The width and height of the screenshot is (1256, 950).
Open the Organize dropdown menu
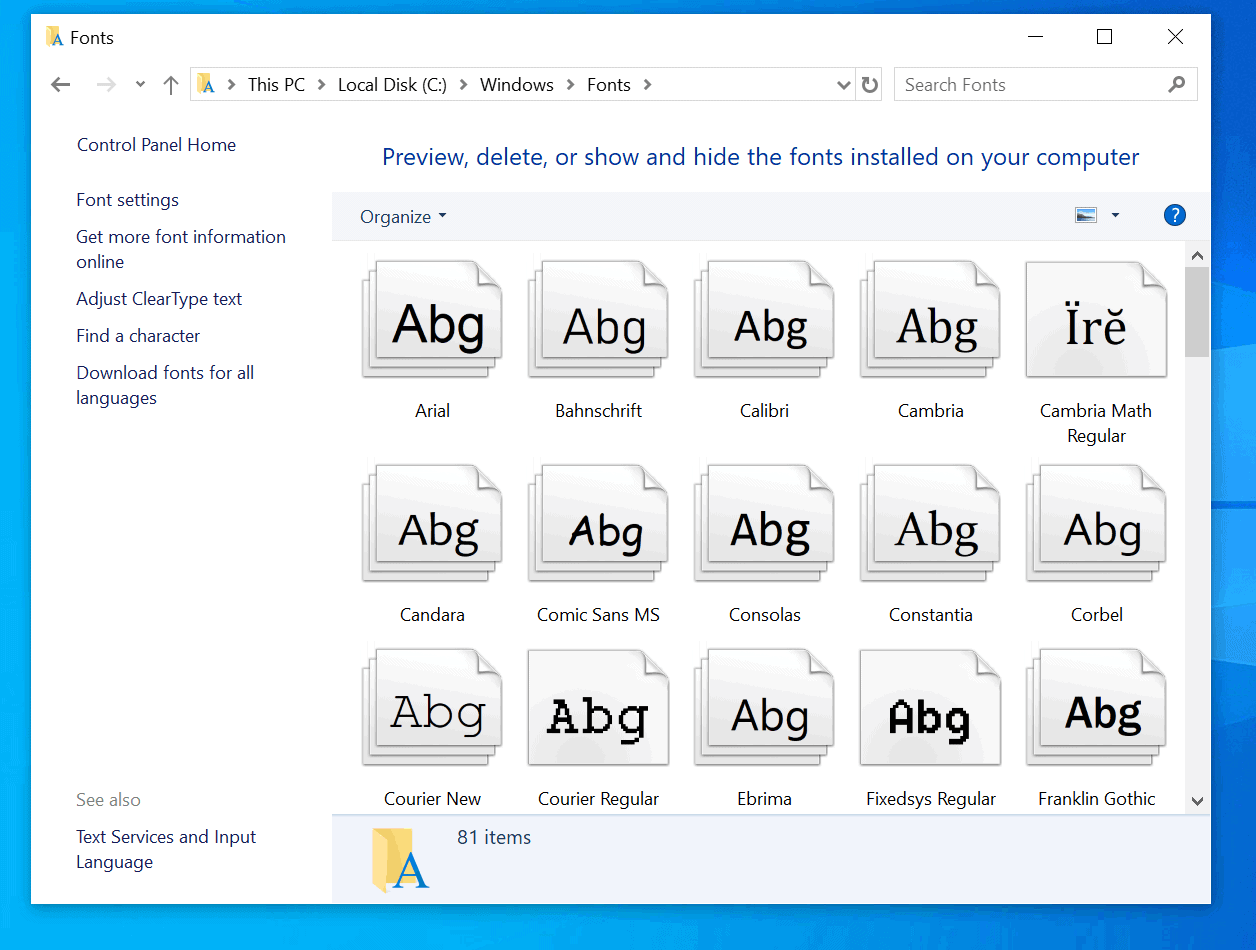pyautogui.click(x=403, y=217)
